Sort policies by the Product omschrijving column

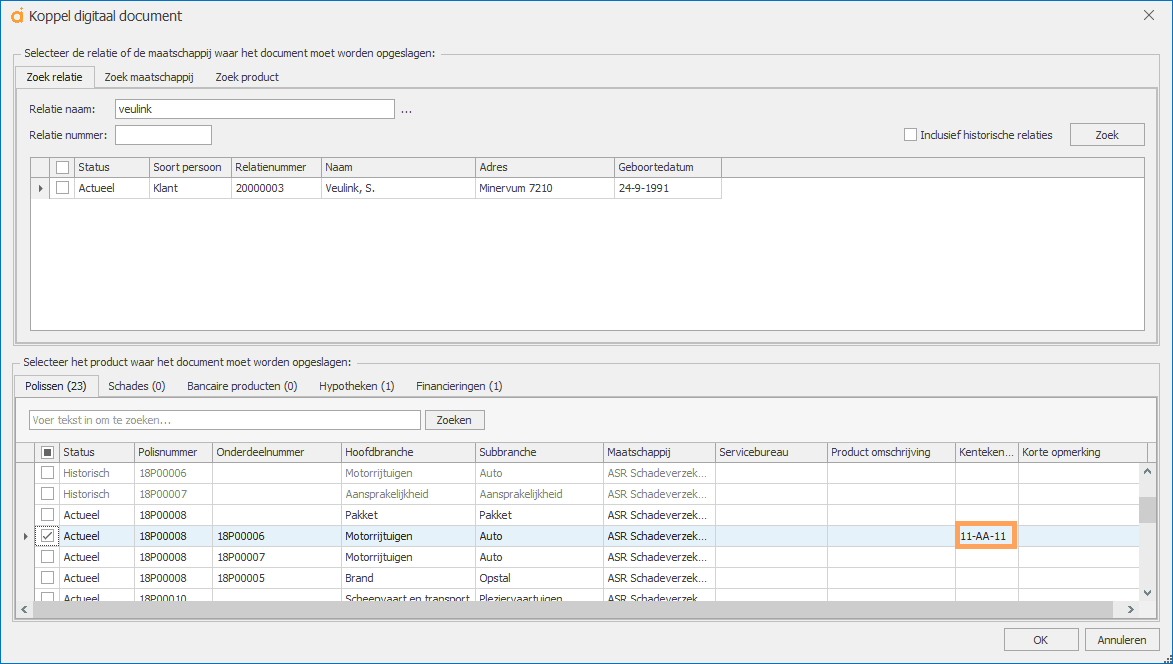point(892,452)
